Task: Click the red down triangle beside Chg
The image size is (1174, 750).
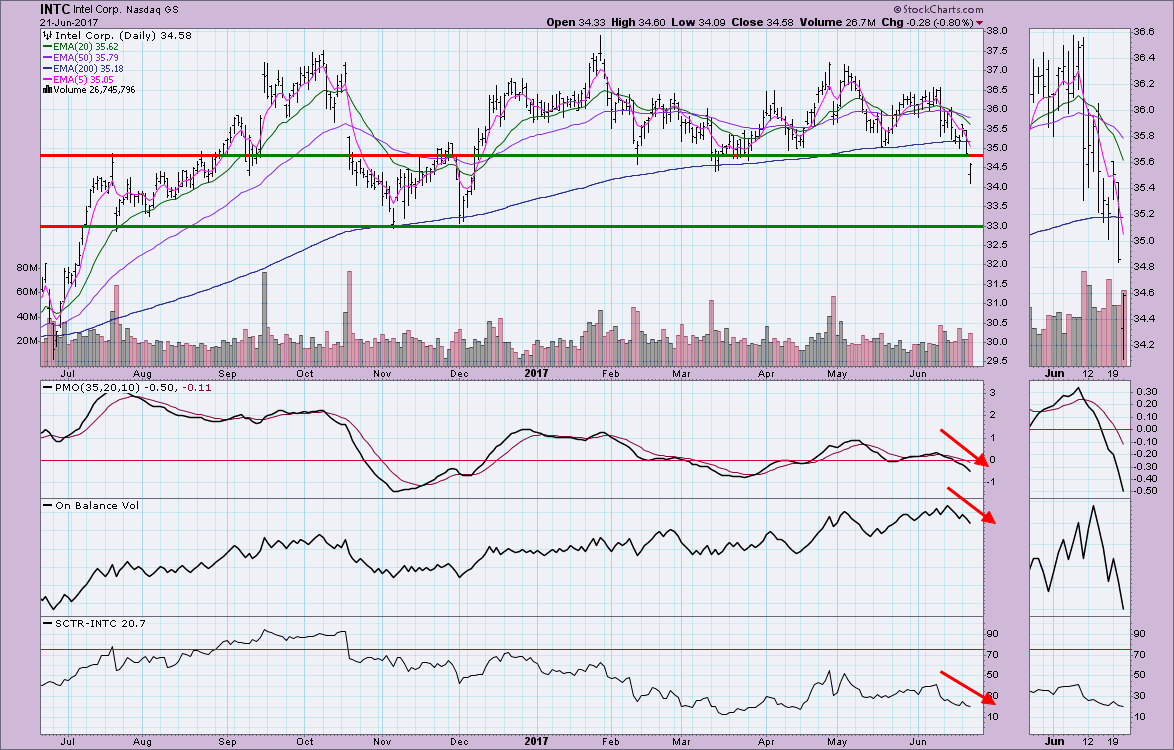Action: [x=979, y=22]
